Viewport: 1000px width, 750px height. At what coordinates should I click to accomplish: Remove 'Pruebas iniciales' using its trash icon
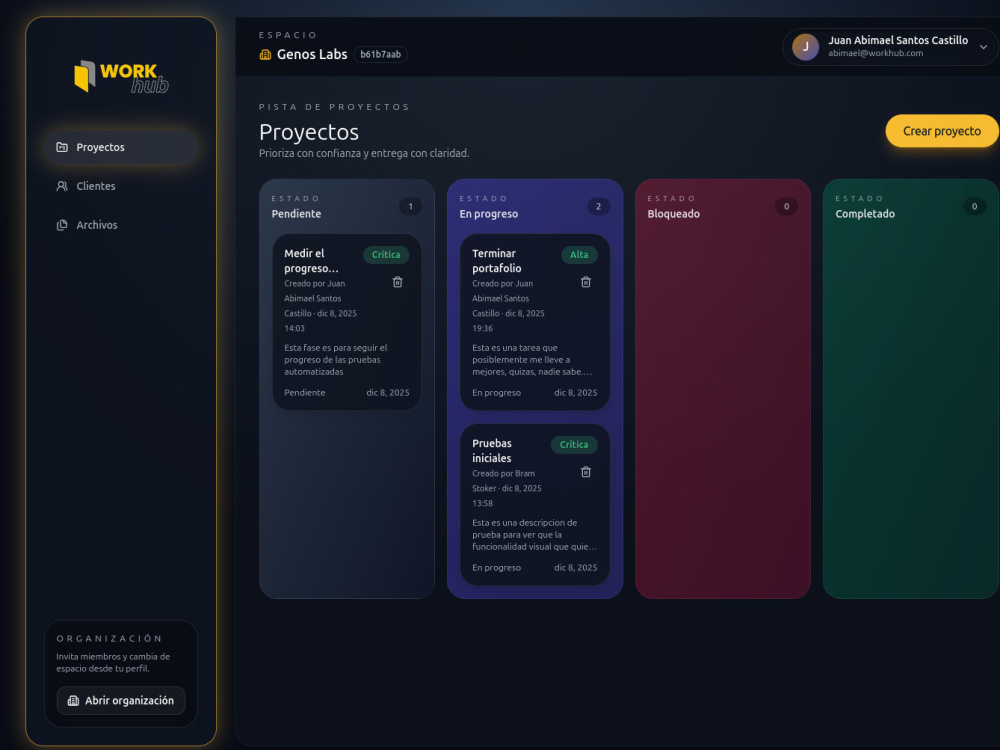coord(585,471)
